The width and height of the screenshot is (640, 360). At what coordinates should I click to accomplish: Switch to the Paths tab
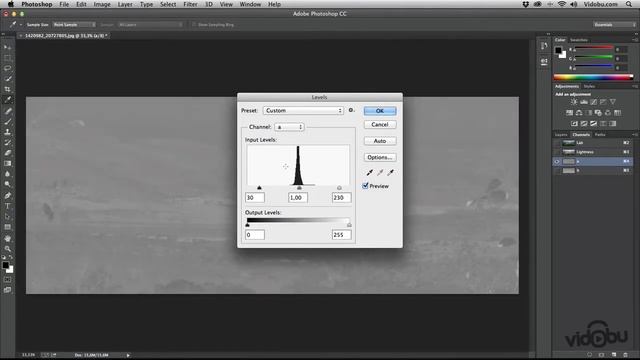600,135
